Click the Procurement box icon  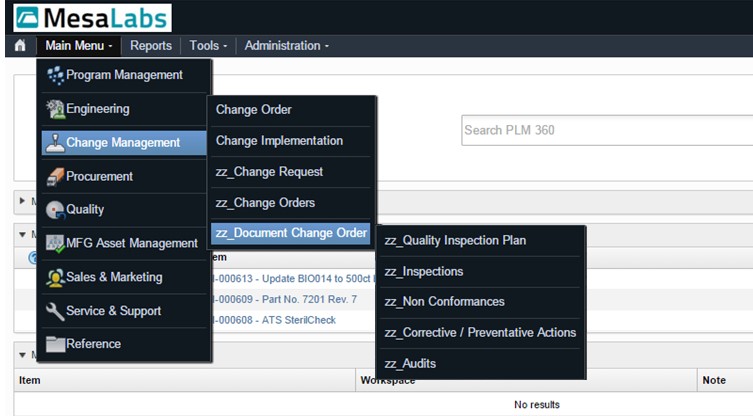pos(55,177)
